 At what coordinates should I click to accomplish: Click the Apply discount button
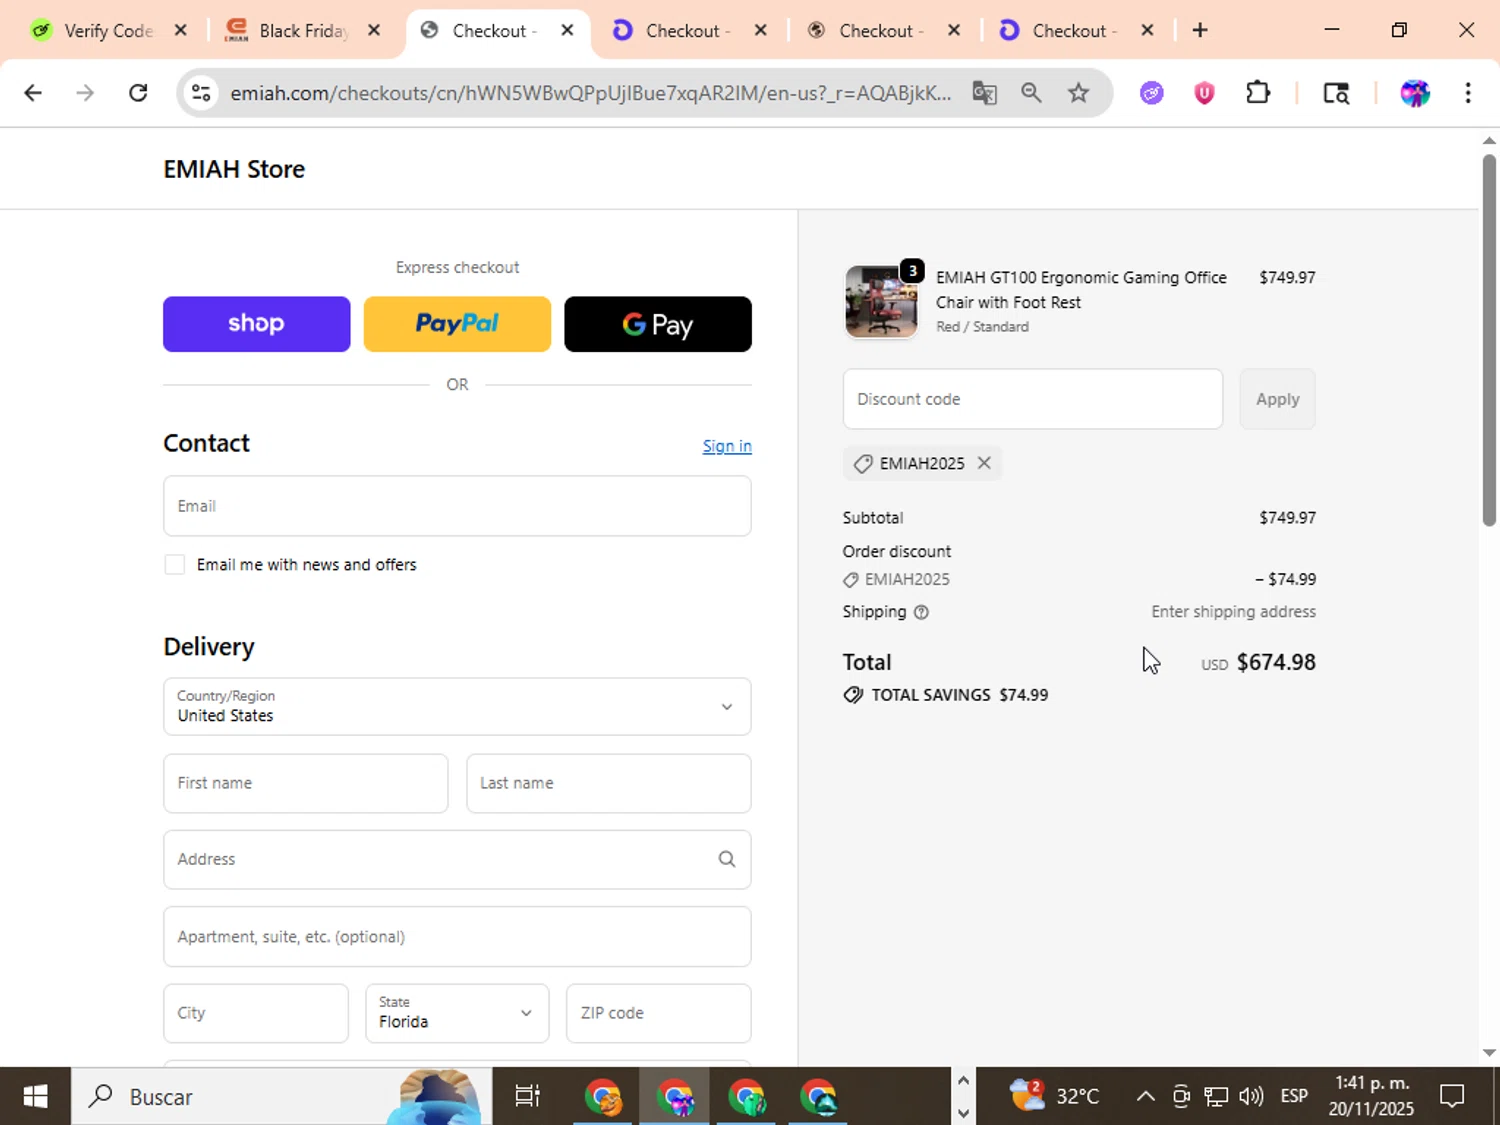1277,399
